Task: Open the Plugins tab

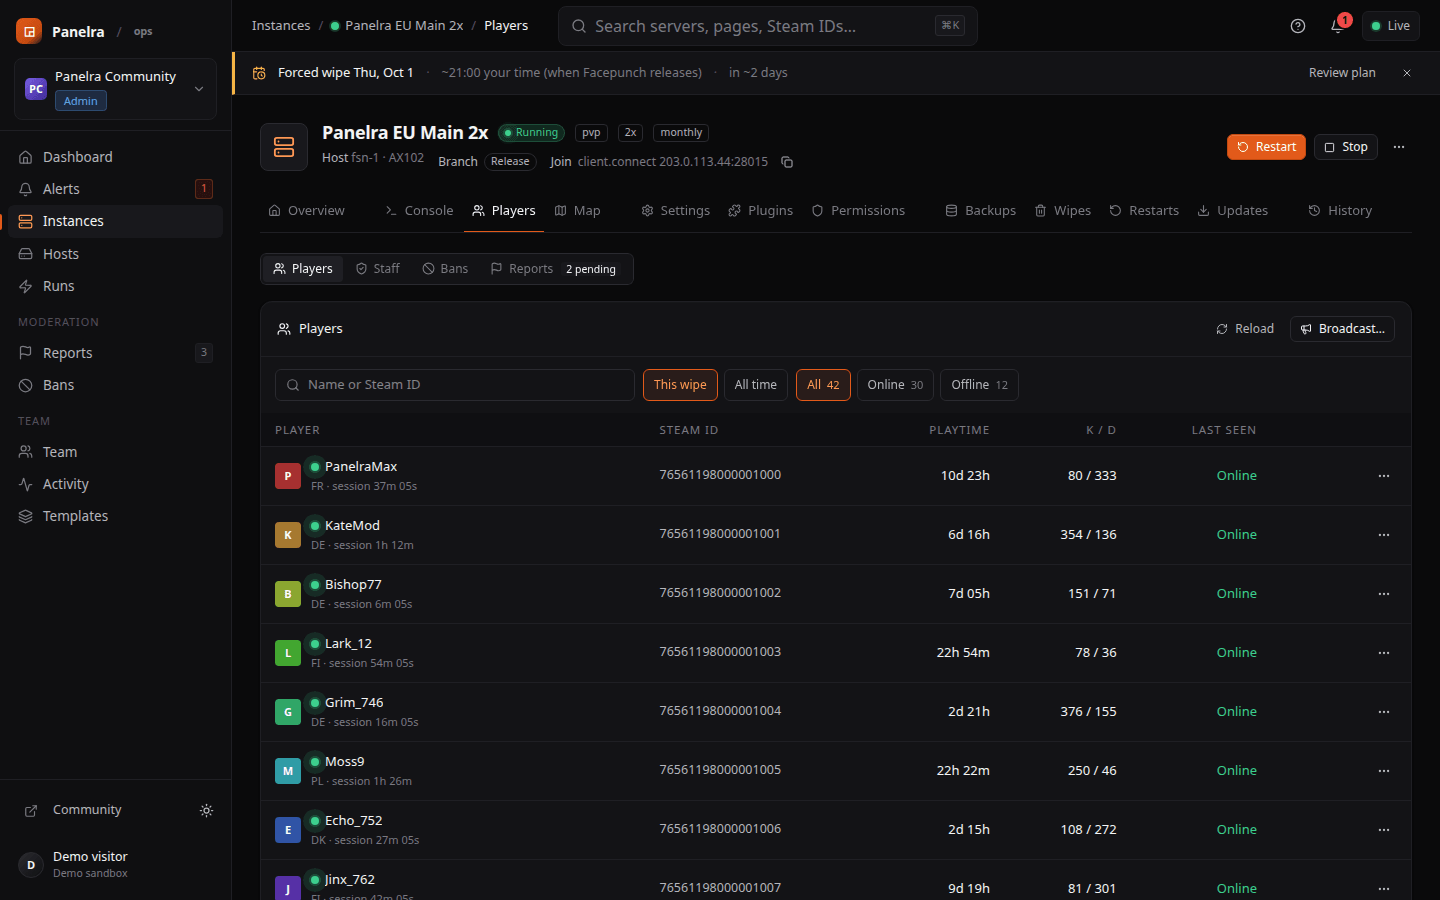Action: pos(761,211)
